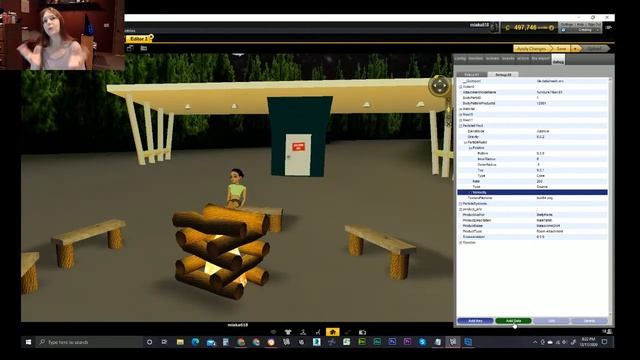Switch to the config tab

(460, 58)
